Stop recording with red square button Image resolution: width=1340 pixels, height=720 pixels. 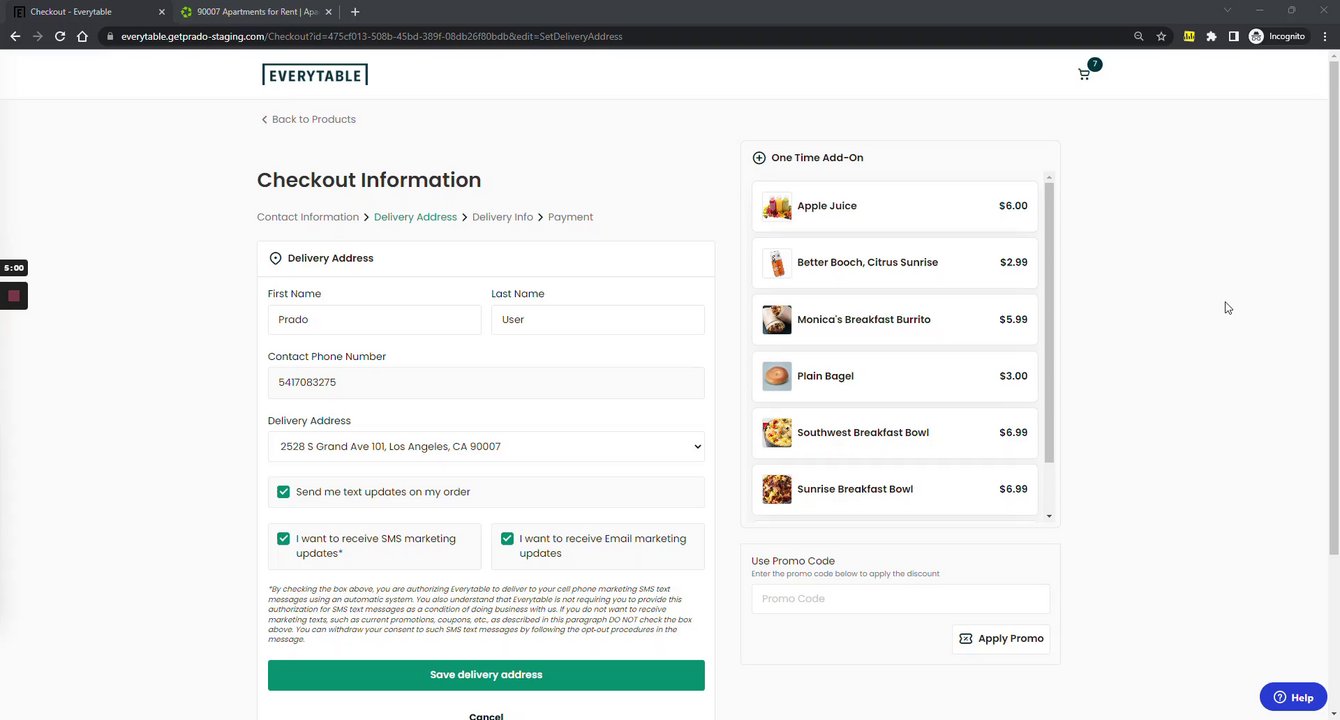coord(14,296)
